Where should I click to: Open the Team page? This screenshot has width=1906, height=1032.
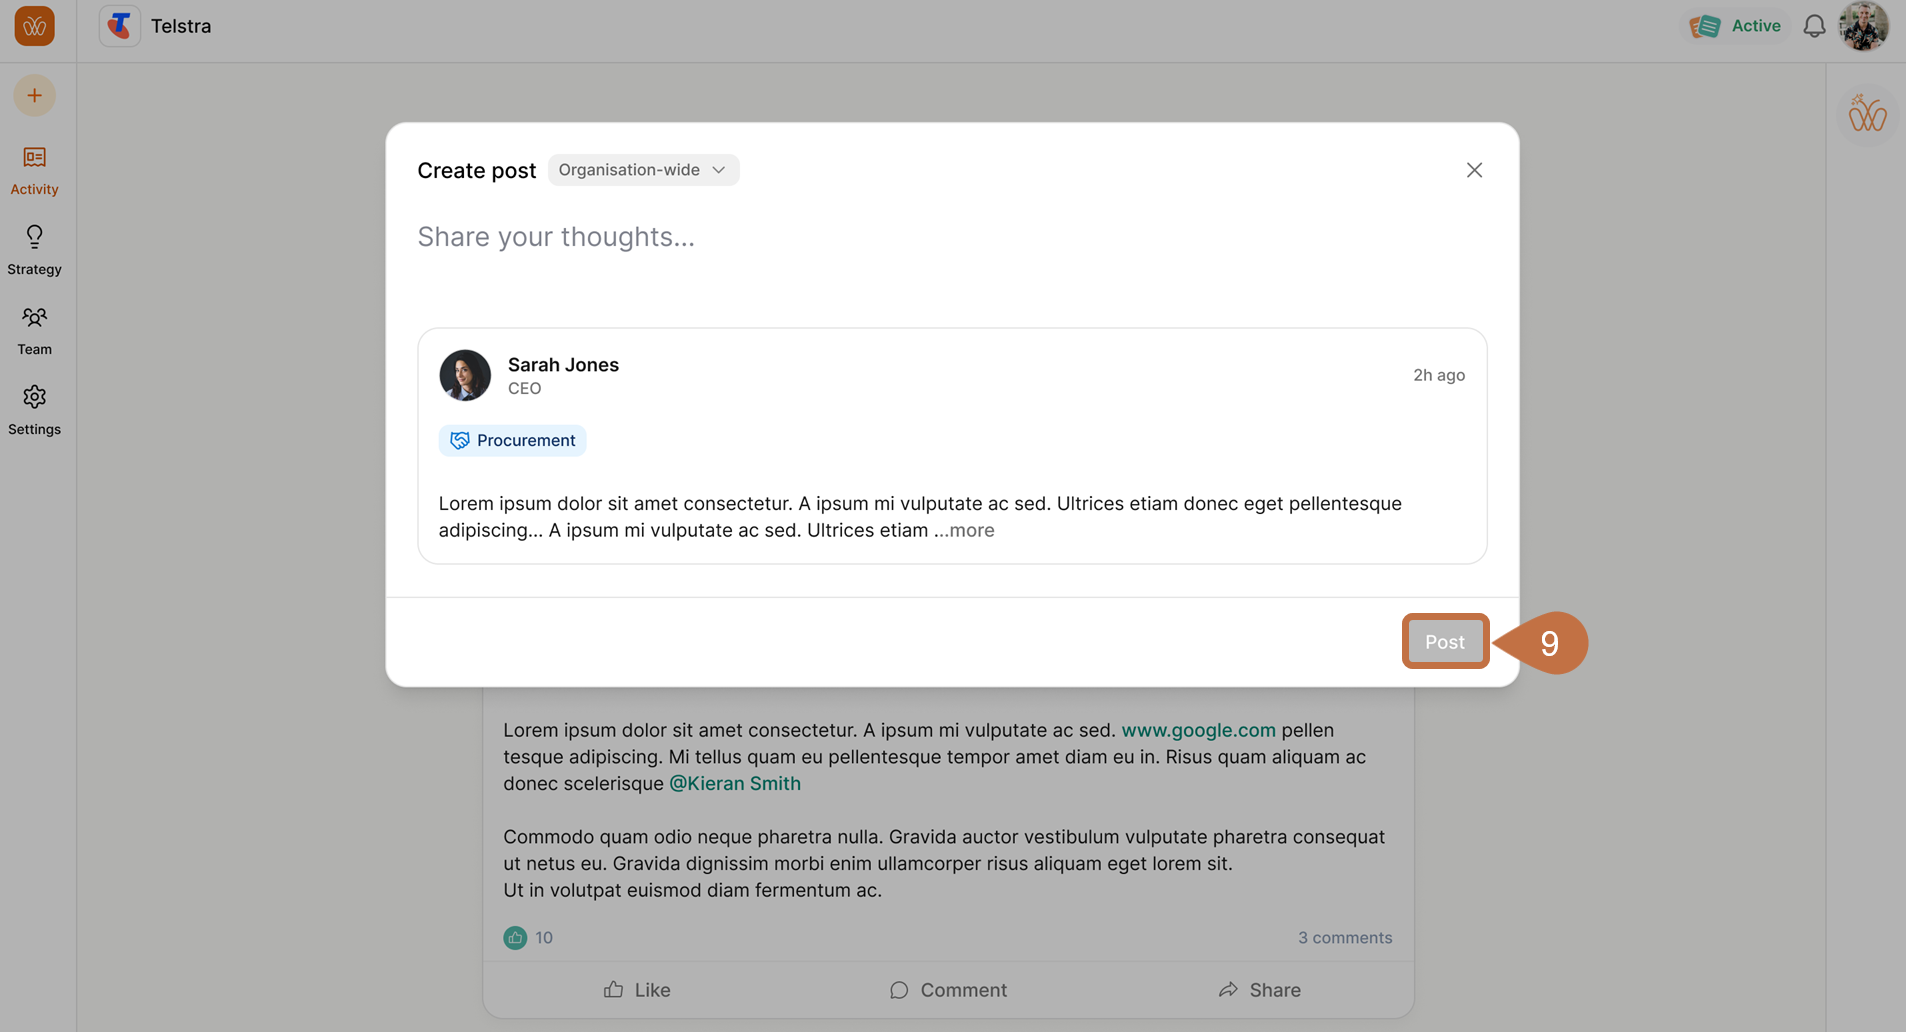[34, 329]
